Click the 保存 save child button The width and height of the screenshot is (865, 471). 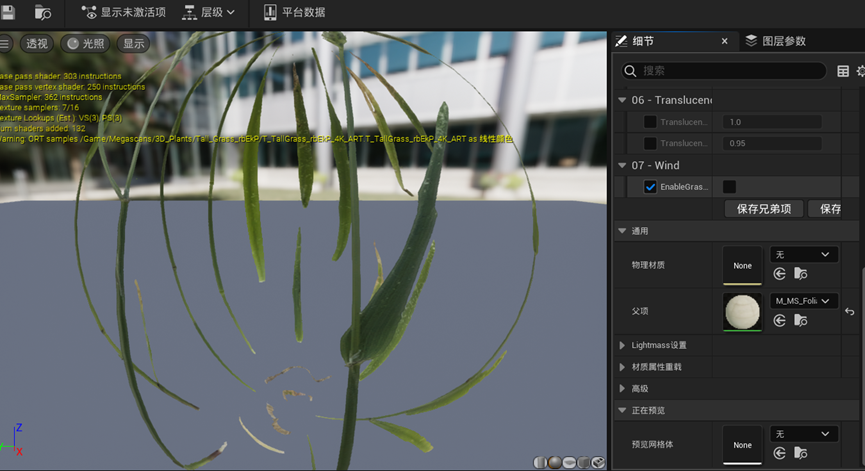tap(825, 208)
